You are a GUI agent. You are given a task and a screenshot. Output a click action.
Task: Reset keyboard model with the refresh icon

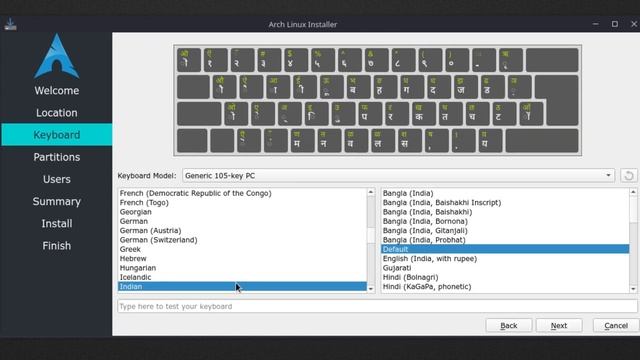(629, 176)
